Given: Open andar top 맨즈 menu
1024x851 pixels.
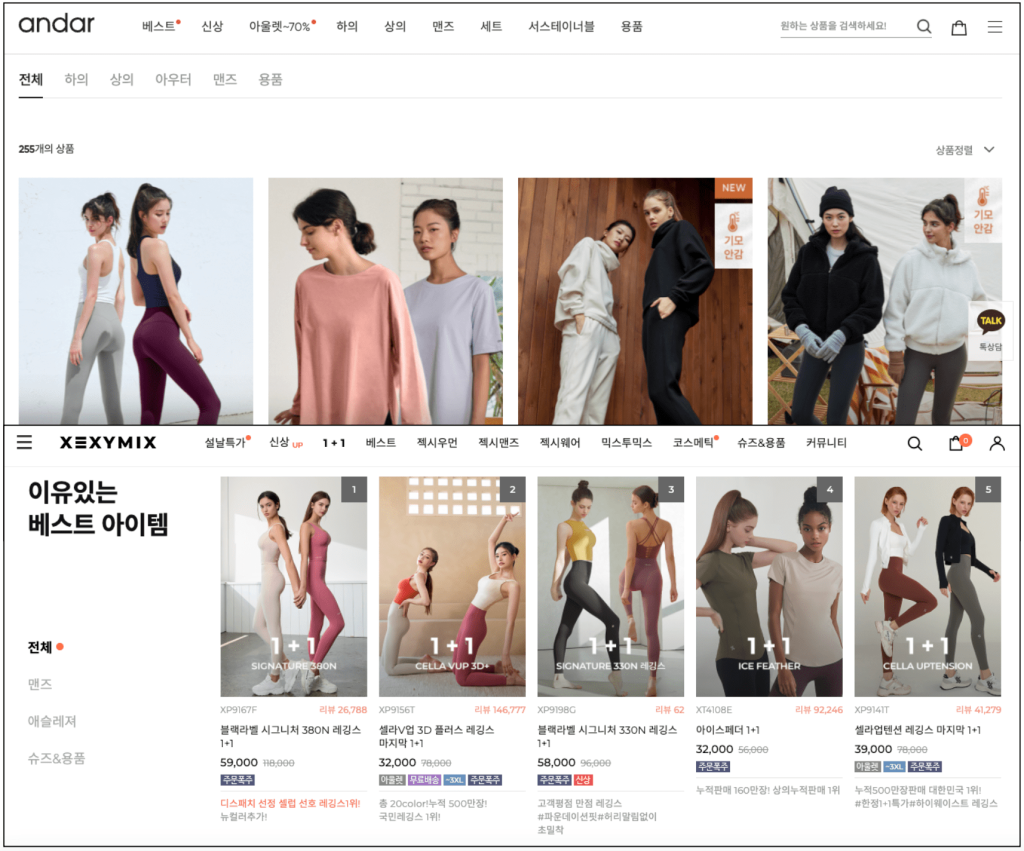Looking at the screenshot, I should tap(443, 26).
